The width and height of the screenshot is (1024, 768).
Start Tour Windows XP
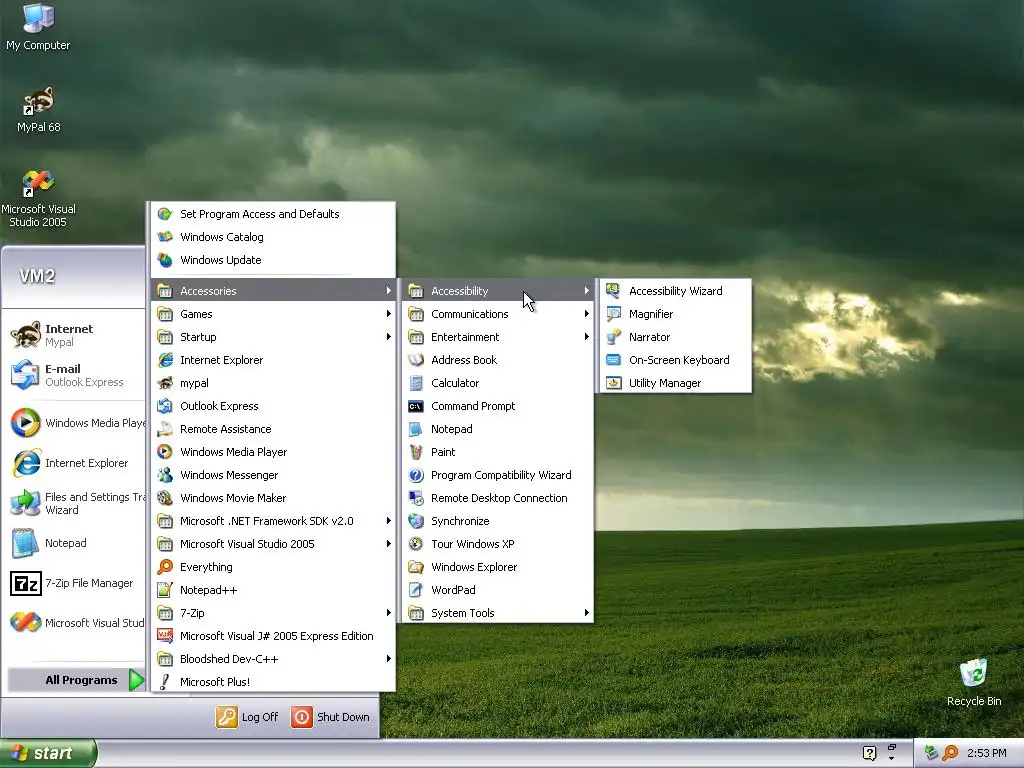pos(498,544)
